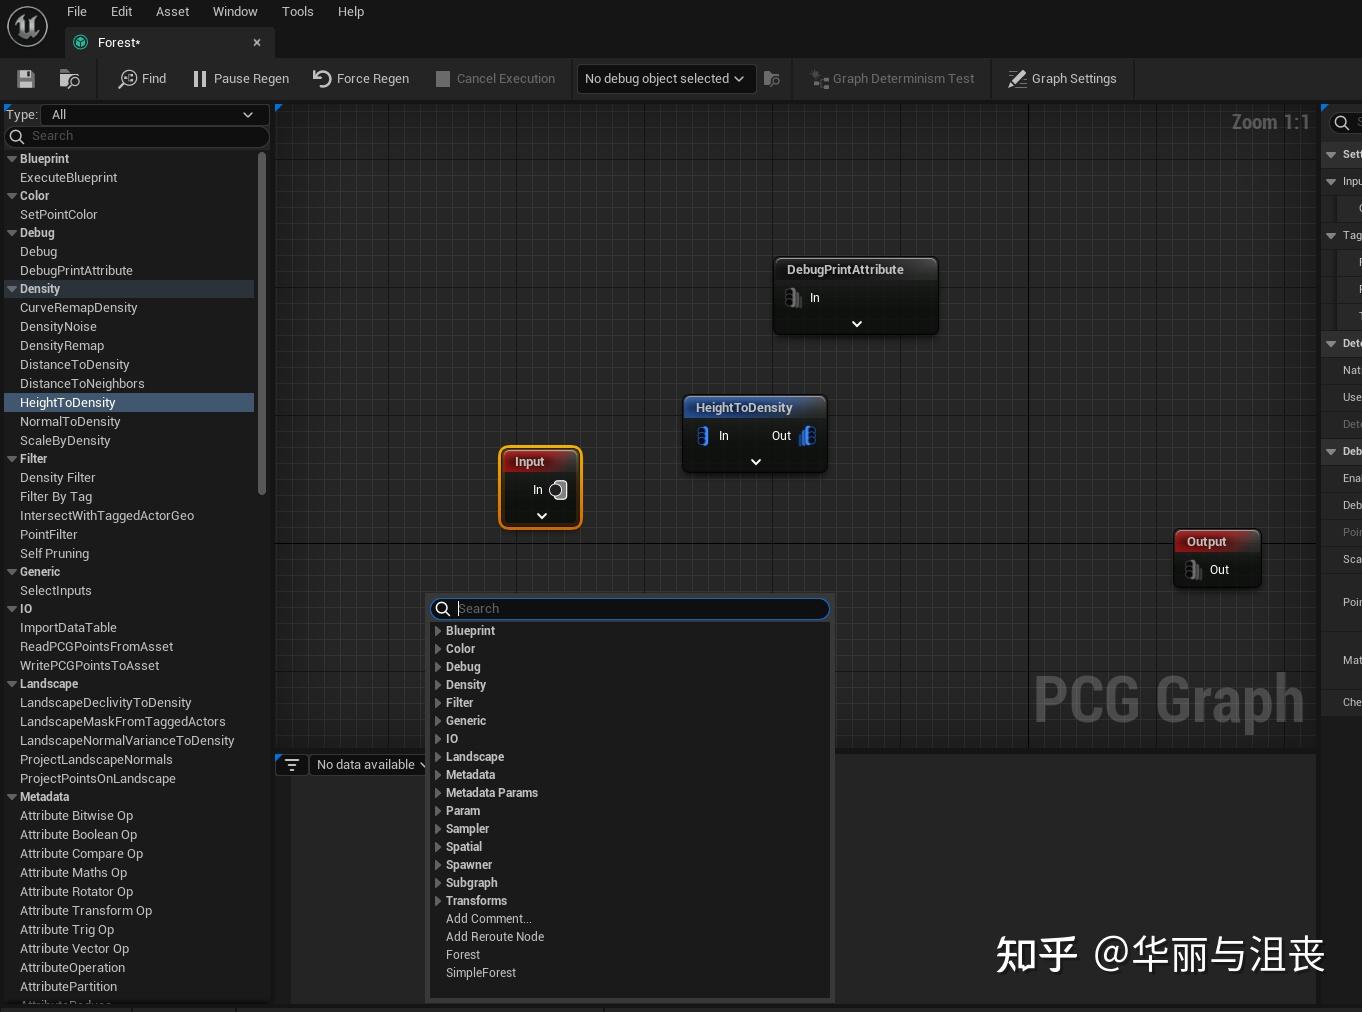Browse to graph asset in Content Browser
The height and width of the screenshot is (1012, 1362).
click(68, 79)
